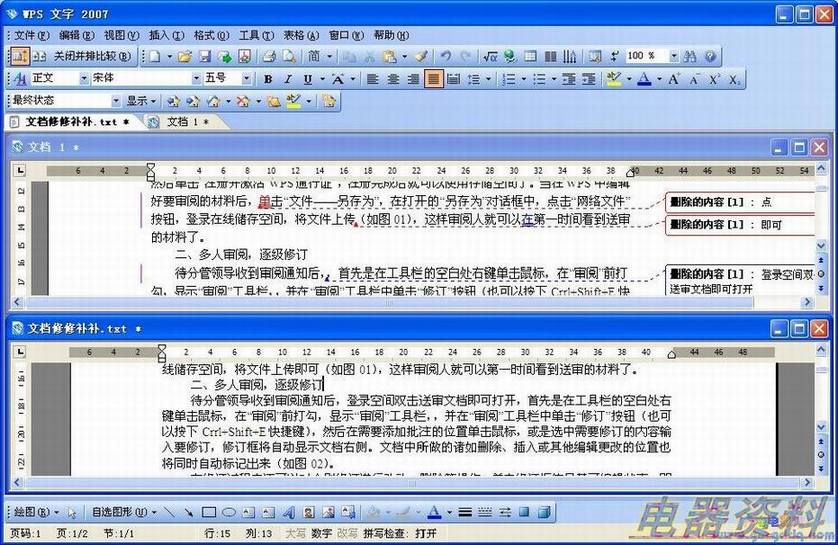The height and width of the screenshot is (545, 838).
Task: Open Find with the binoculars icon
Action: point(690,56)
